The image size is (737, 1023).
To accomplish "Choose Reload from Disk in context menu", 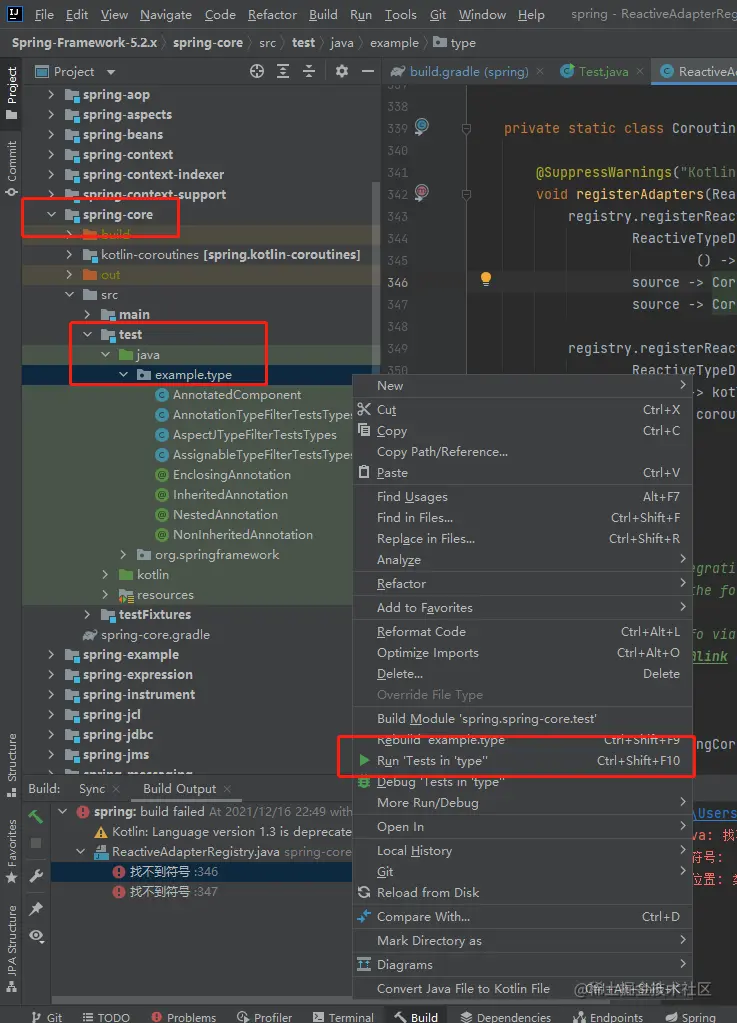I will coord(522,893).
